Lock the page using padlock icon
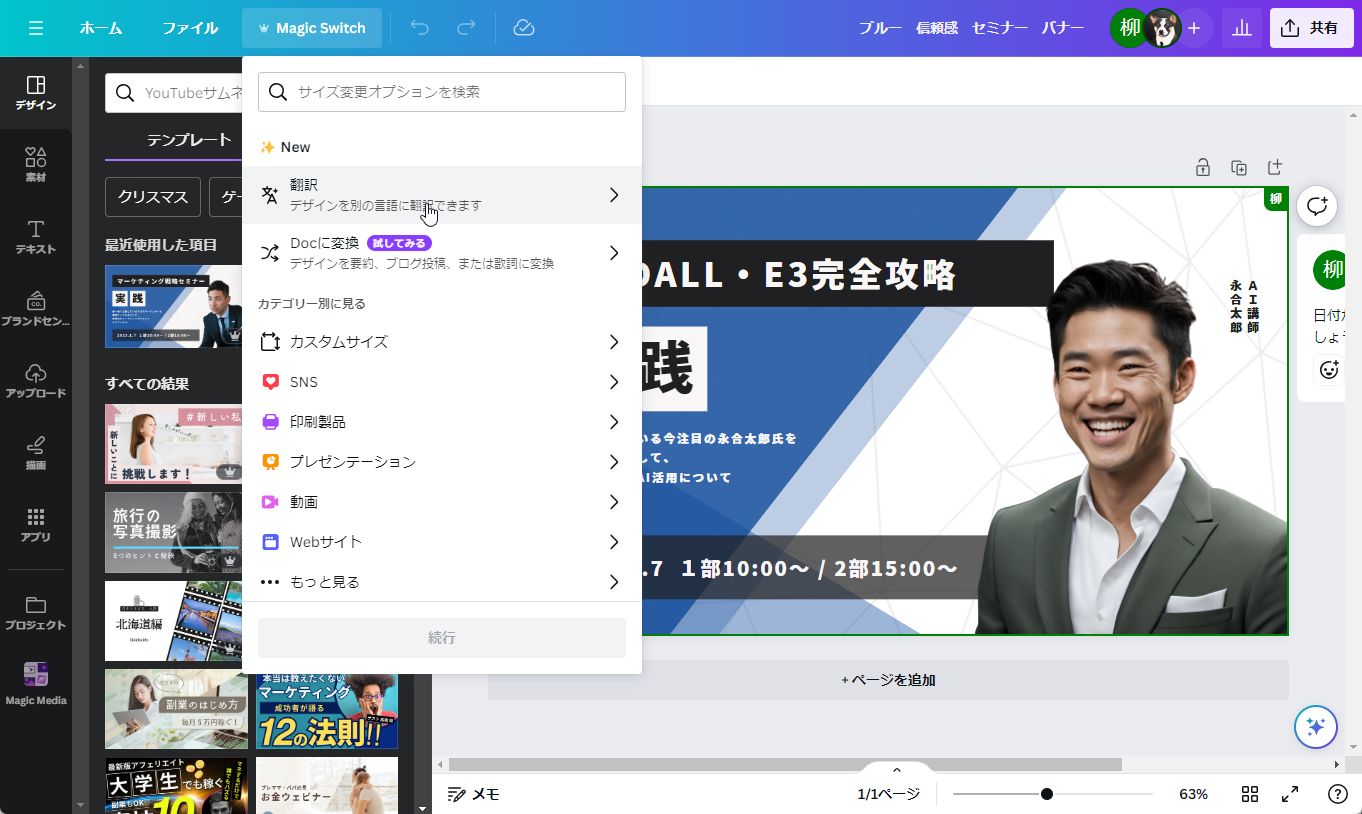This screenshot has height=814, width=1362. pyautogui.click(x=1203, y=167)
